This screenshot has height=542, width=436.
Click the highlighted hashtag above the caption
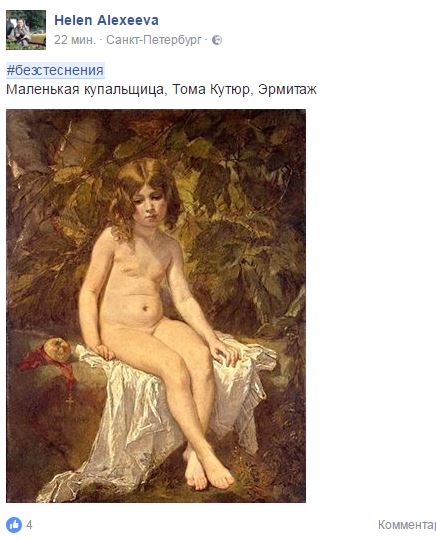[55, 71]
